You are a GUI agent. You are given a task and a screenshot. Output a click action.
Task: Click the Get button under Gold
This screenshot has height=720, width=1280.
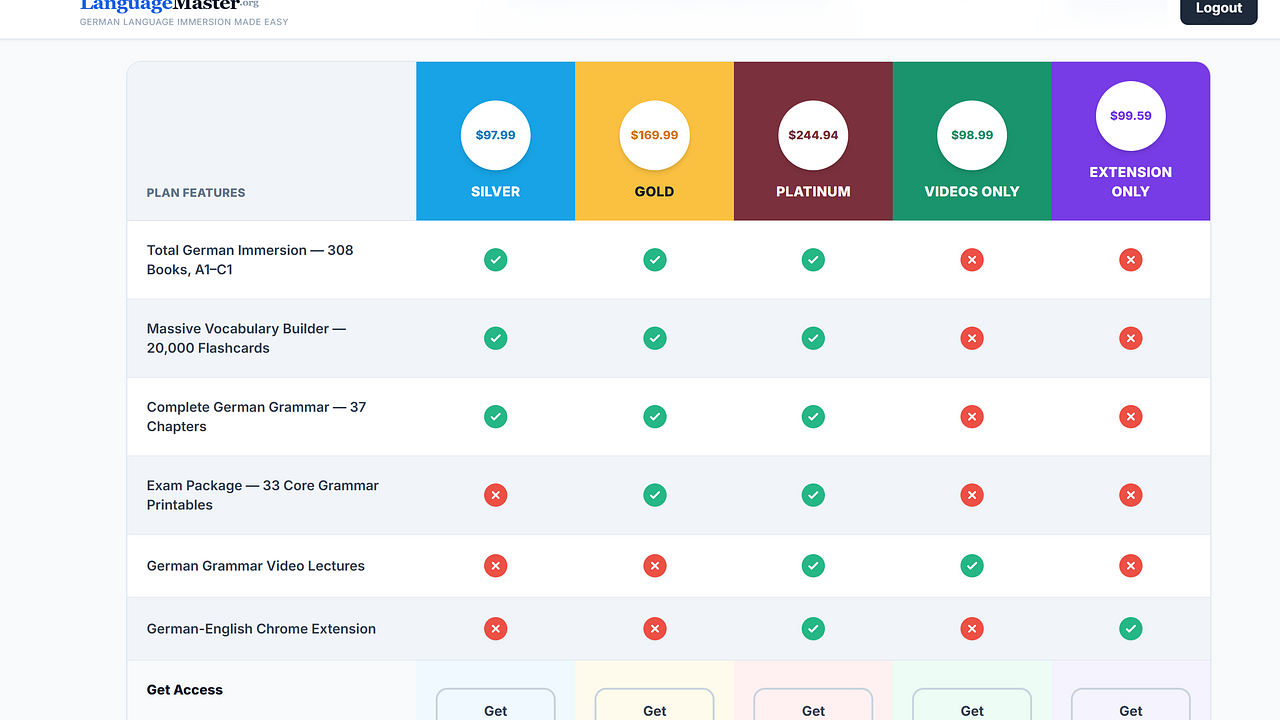[x=654, y=705]
